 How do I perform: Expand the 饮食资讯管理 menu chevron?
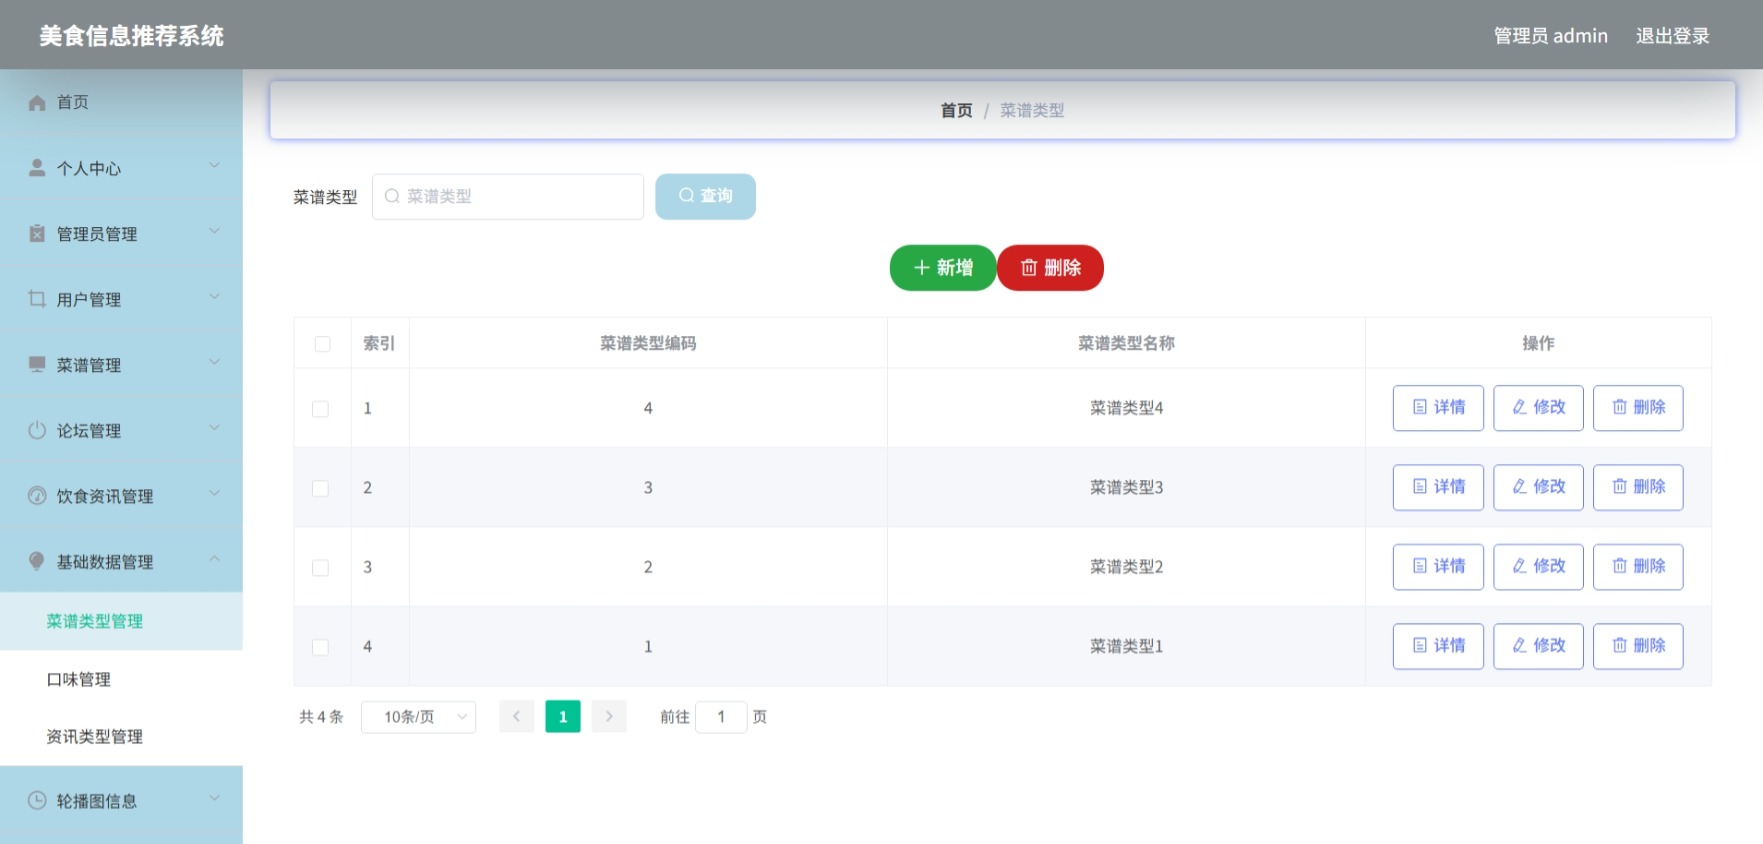point(214,493)
